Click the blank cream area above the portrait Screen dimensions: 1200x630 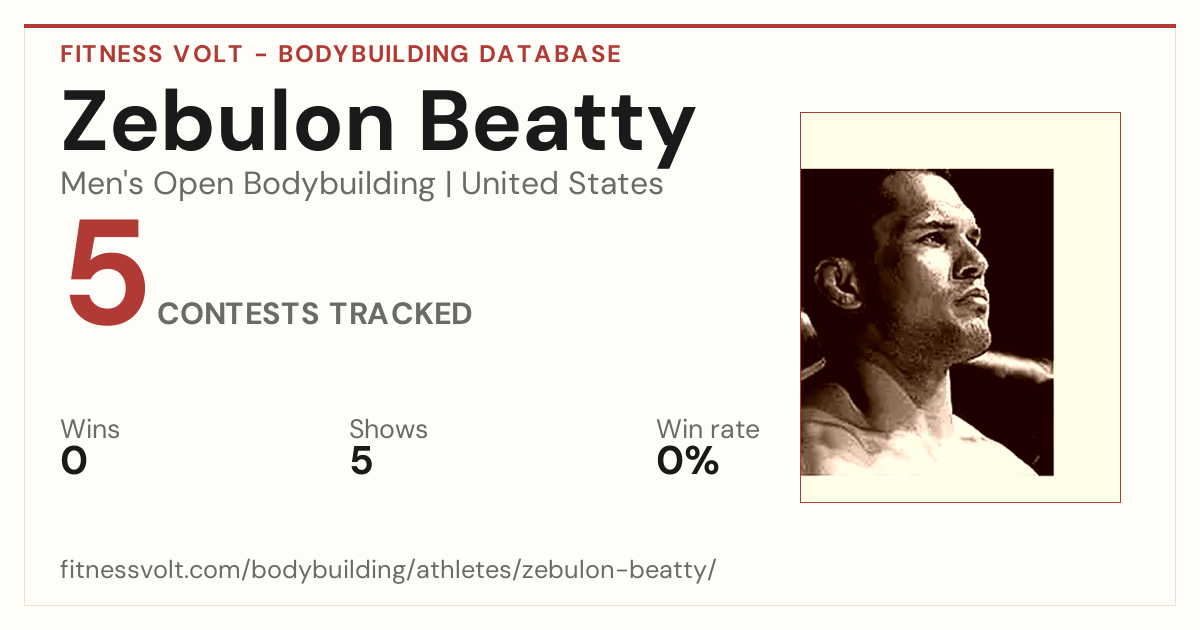coord(960,141)
